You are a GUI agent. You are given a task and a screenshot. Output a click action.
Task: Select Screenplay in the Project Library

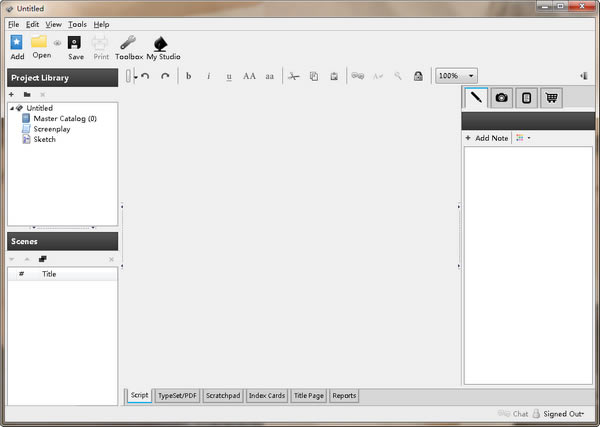click(51, 129)
